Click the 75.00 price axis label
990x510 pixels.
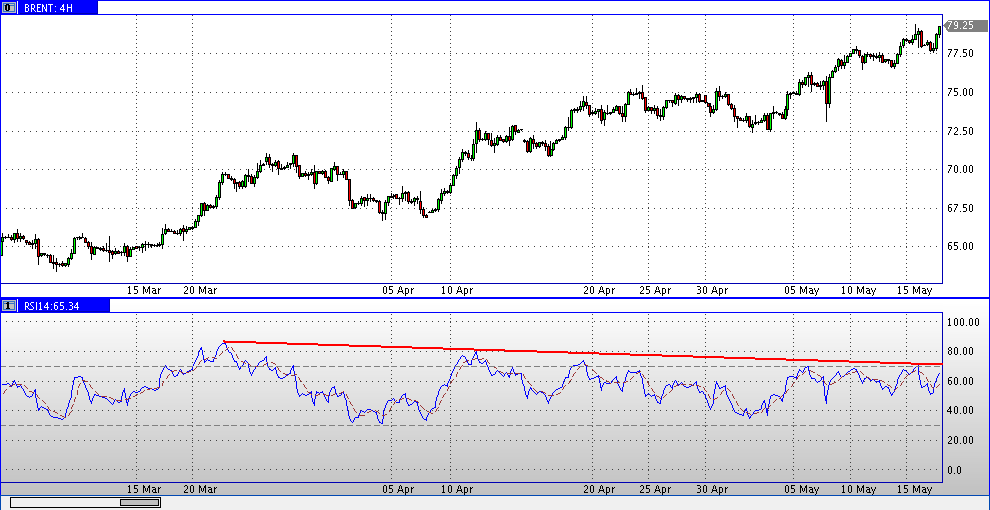pyautogui.click(x=960, y=92)
